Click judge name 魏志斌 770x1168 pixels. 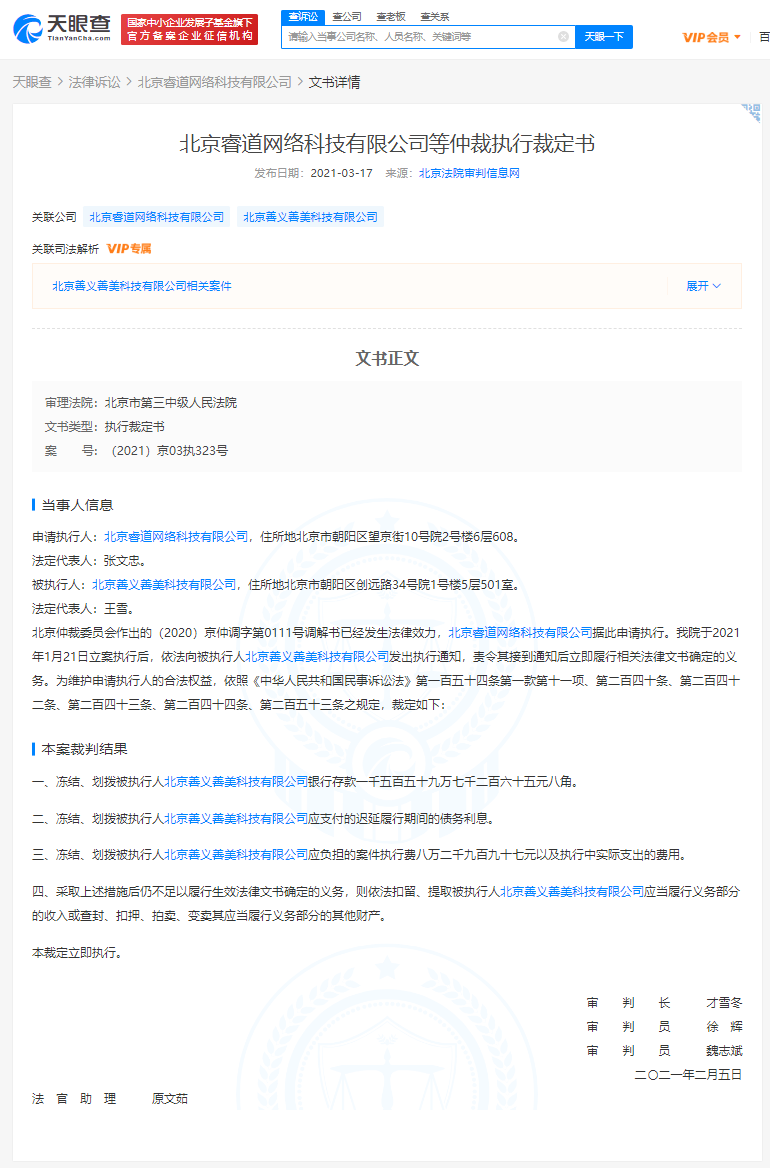tap(725, 1050)
